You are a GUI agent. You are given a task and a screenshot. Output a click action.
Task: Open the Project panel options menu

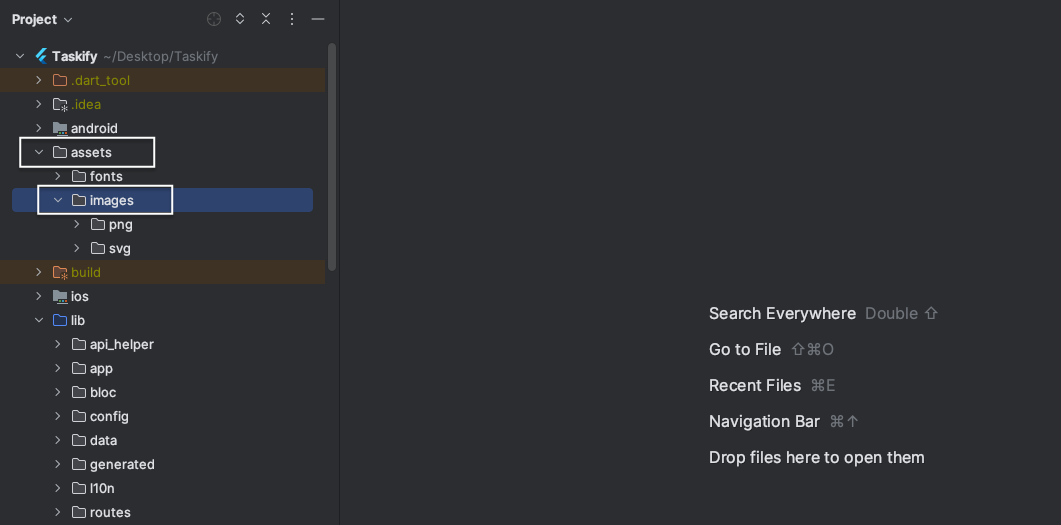pos(292,19)
